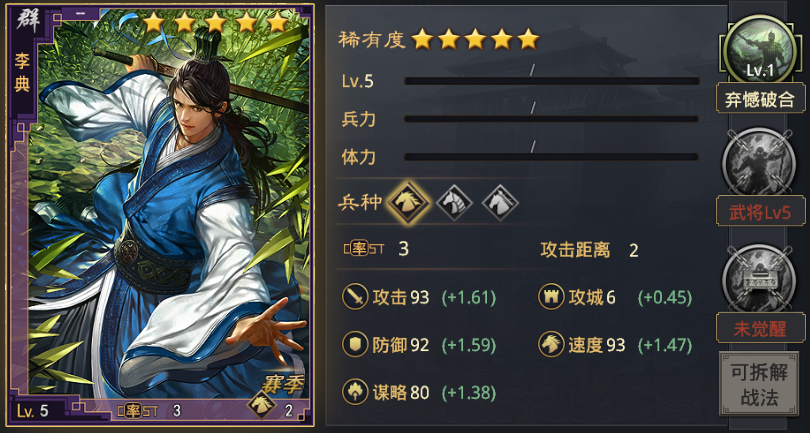Open the Lv.1 skill portrait icon

759,51
